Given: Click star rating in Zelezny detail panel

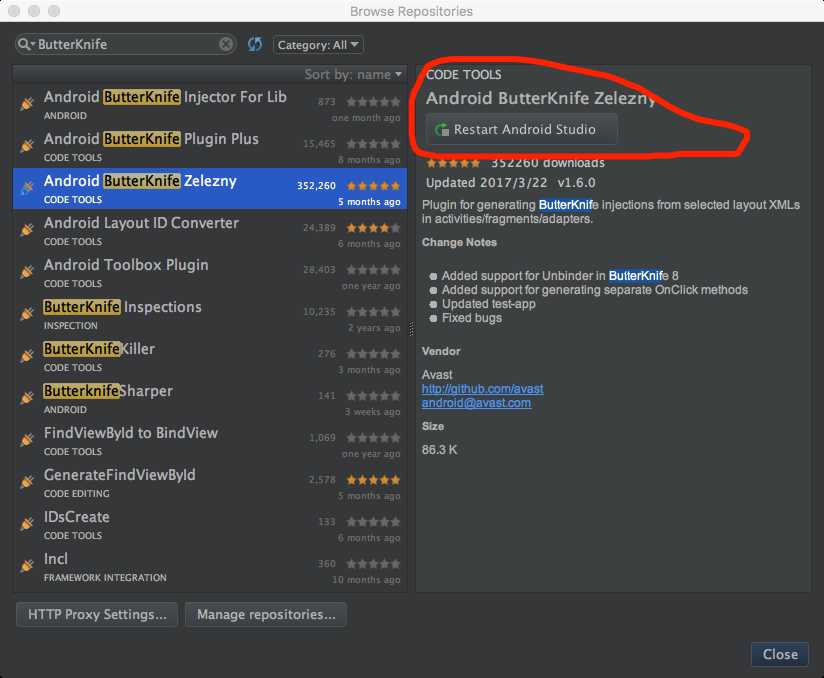Looking at the screenshot, I should tap(454, 163).
